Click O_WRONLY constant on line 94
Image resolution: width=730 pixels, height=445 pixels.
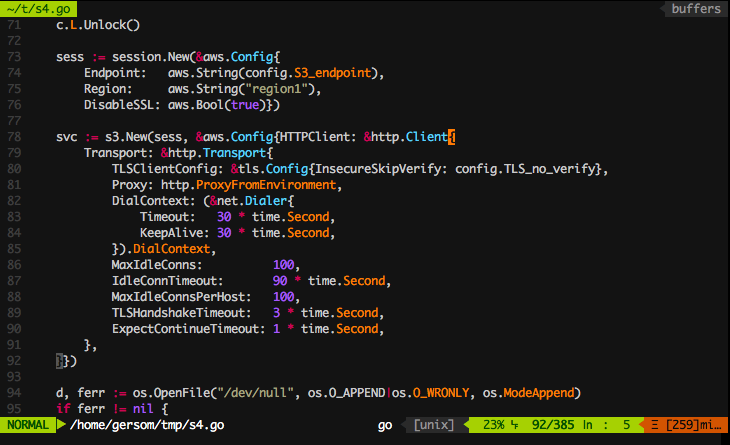click(441, 393)
